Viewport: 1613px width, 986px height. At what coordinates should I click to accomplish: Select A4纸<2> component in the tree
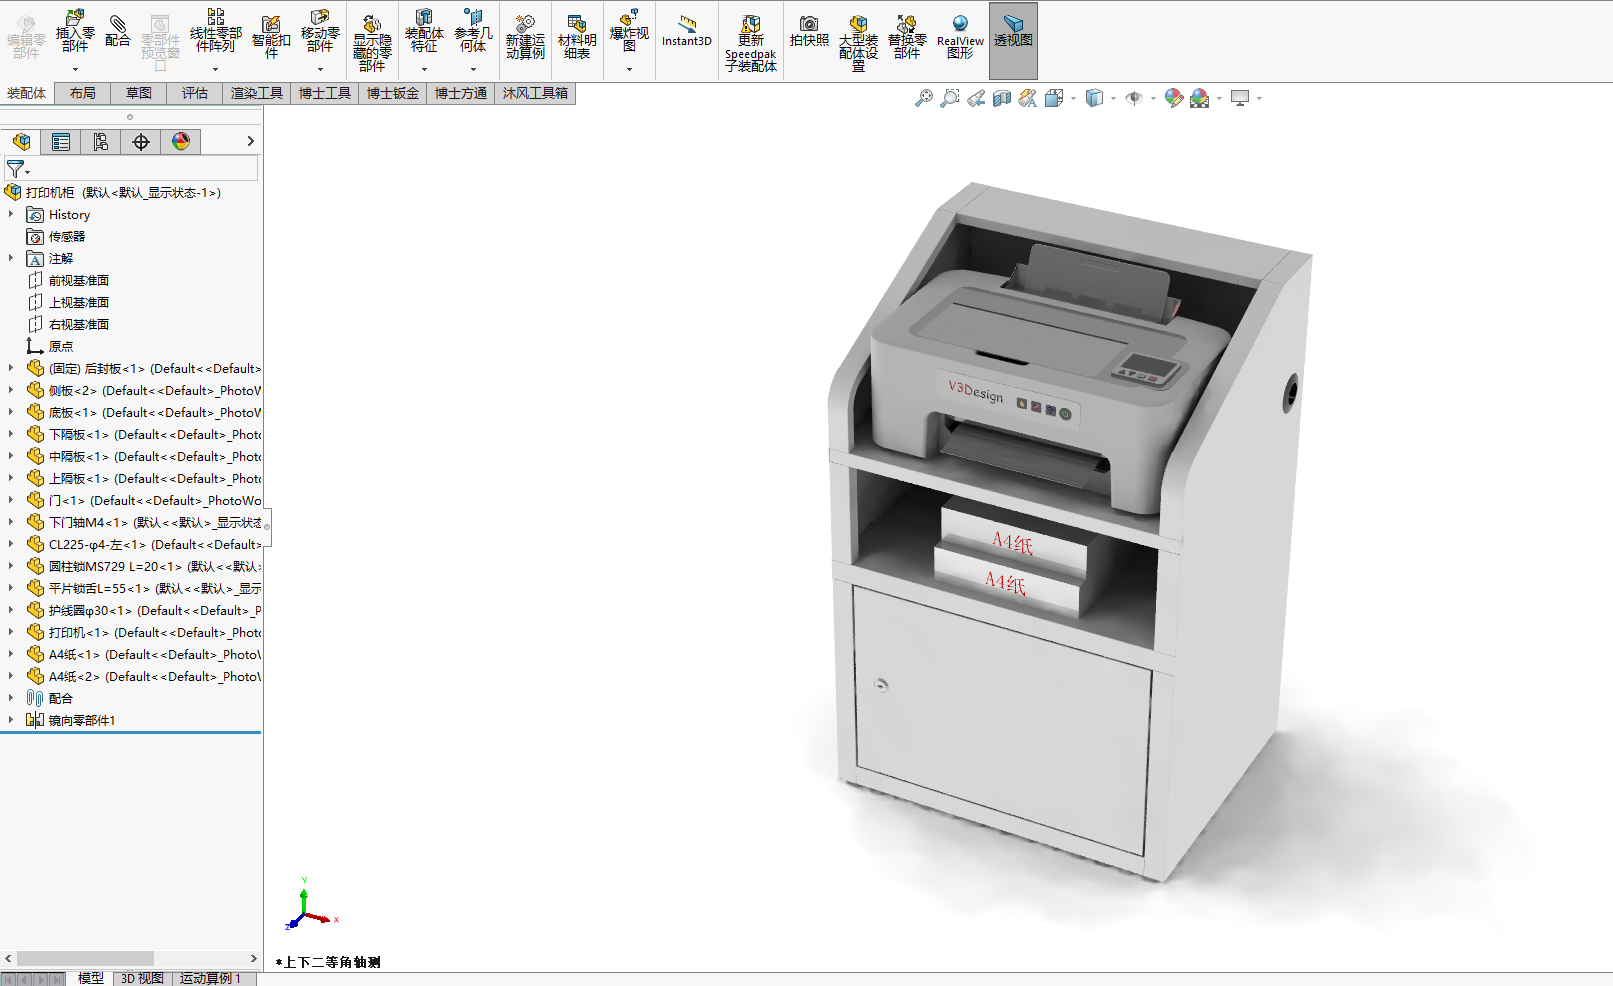[x=144, y=676]
